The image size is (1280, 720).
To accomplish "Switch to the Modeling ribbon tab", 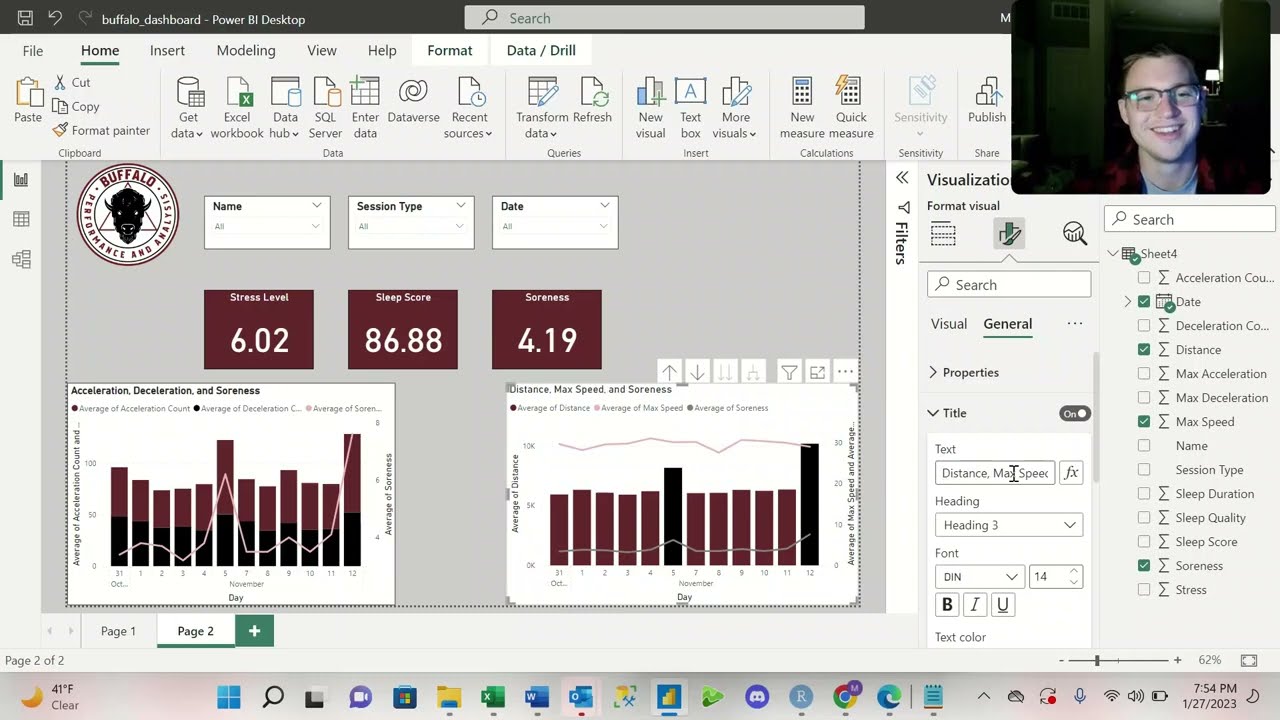I will pos(246,50).
